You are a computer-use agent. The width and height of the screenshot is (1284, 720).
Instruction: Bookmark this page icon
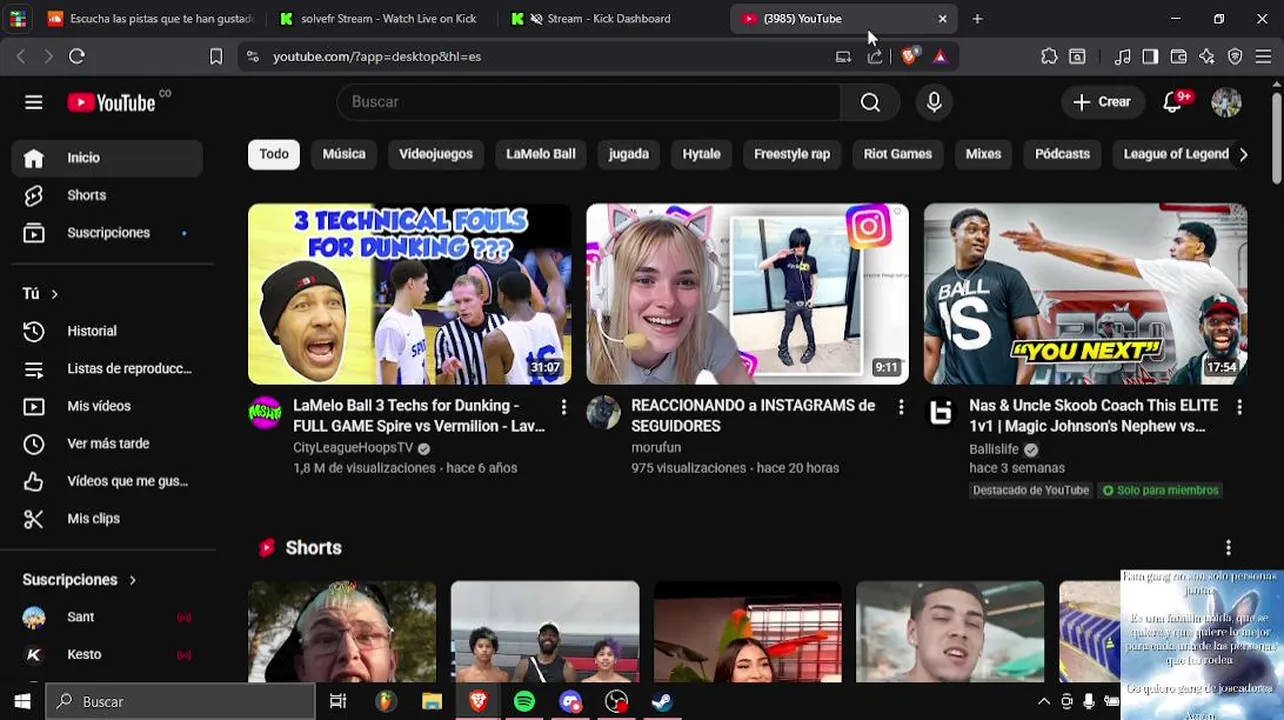pyautogui.click(x=216, y=57)
